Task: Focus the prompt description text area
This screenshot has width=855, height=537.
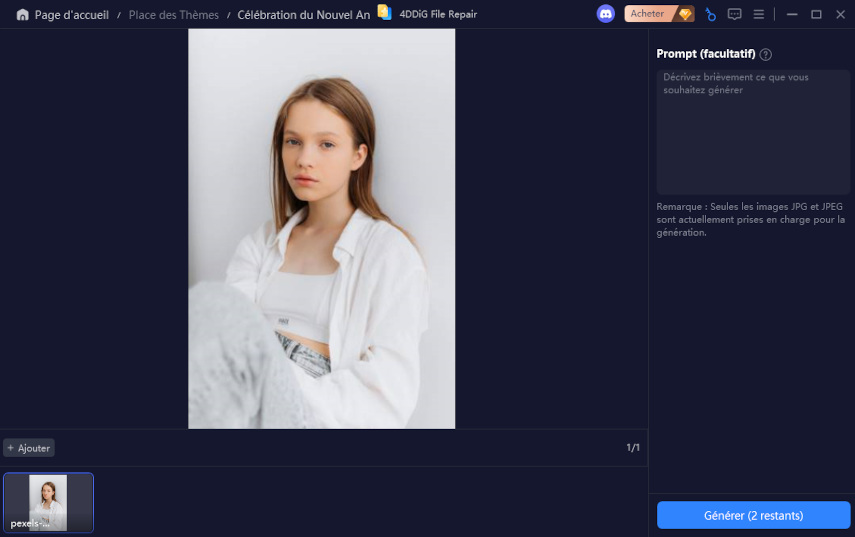Action: pos(753,131)
